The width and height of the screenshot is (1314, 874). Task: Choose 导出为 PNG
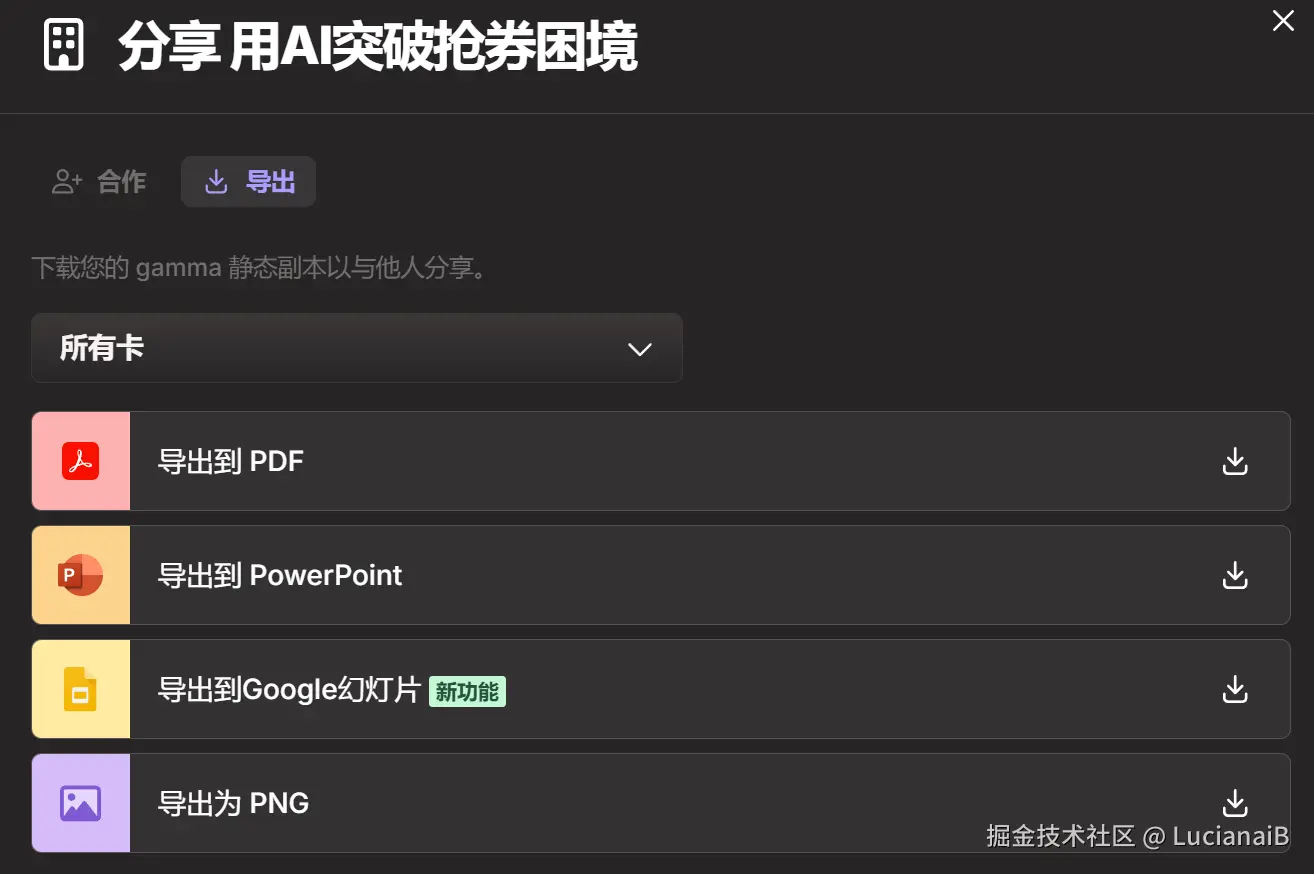(234, 803)
